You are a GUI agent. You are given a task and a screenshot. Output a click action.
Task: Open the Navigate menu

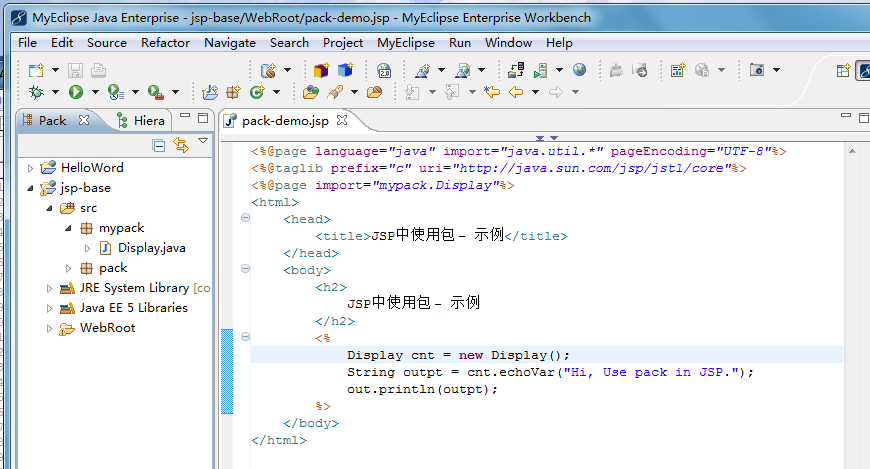[230, 43]
